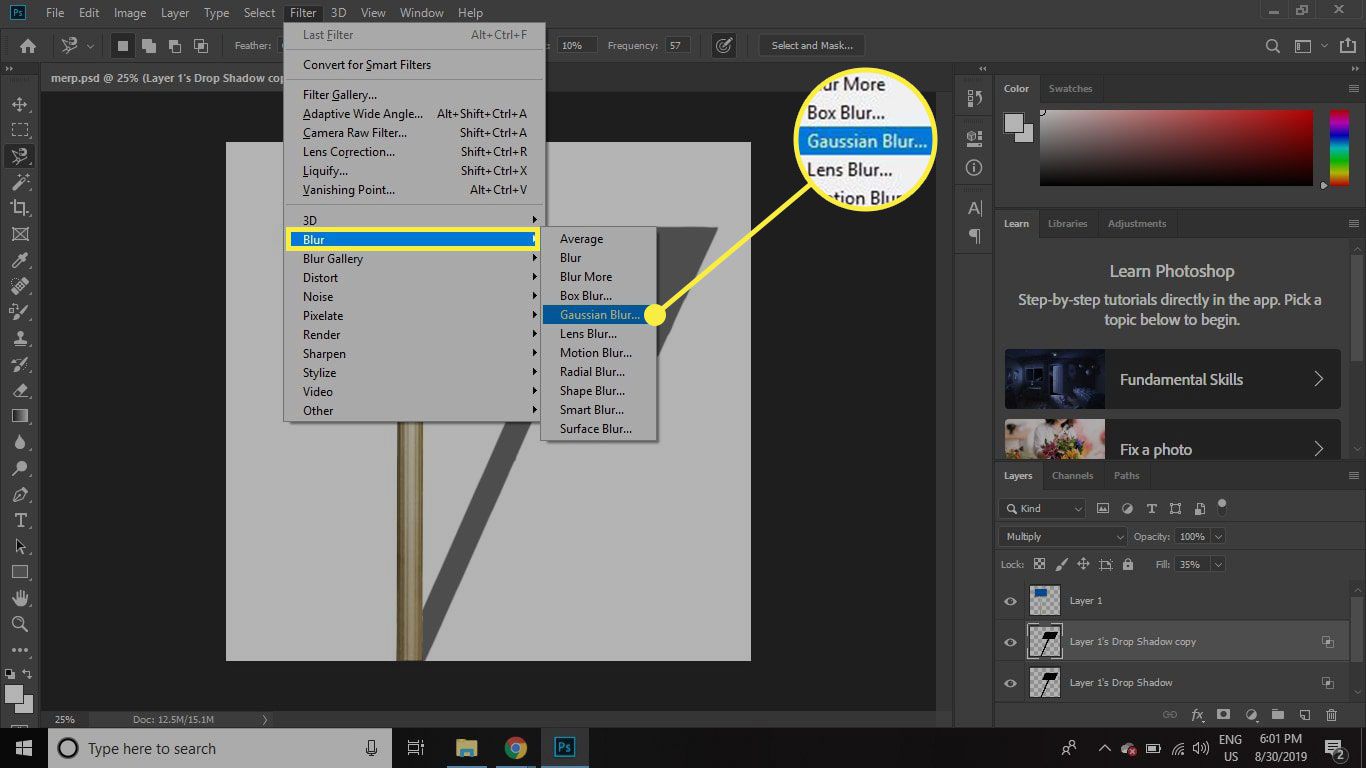Select the Clone Stamp tool
Viewport: 1366px width, 768px height.
tap(19, 338)
